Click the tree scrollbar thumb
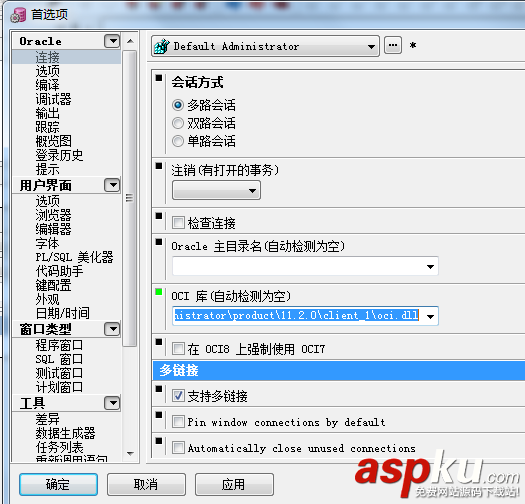 coord(130,198)
